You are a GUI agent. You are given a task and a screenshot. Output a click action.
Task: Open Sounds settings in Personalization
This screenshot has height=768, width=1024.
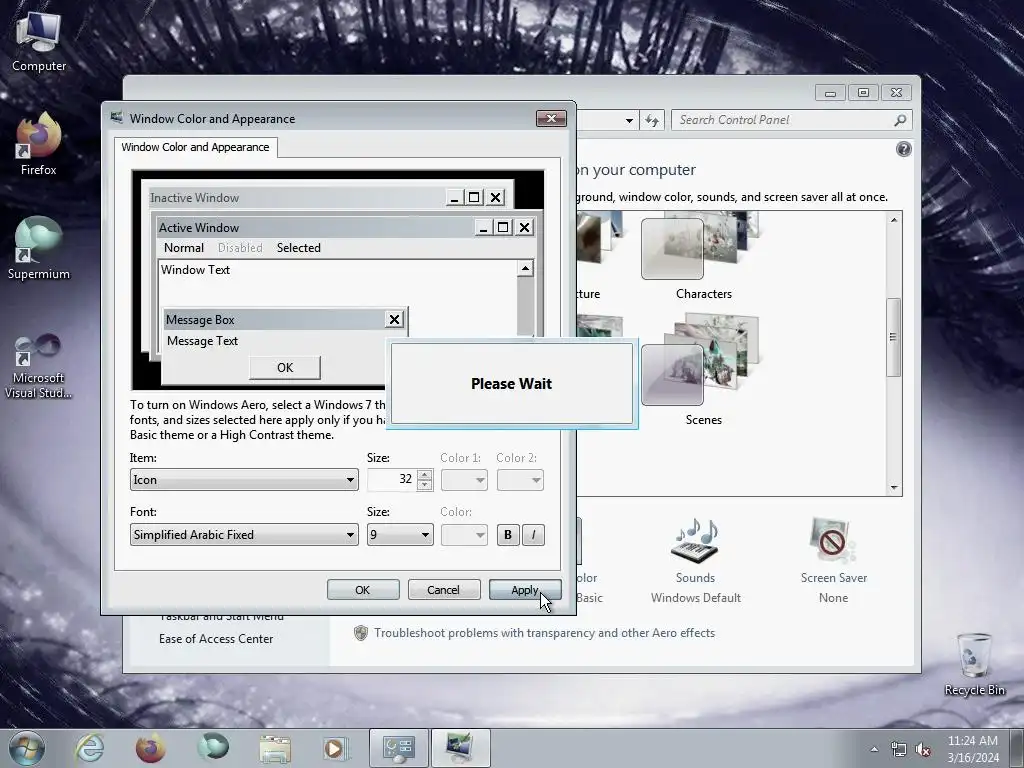click(696, 560)
